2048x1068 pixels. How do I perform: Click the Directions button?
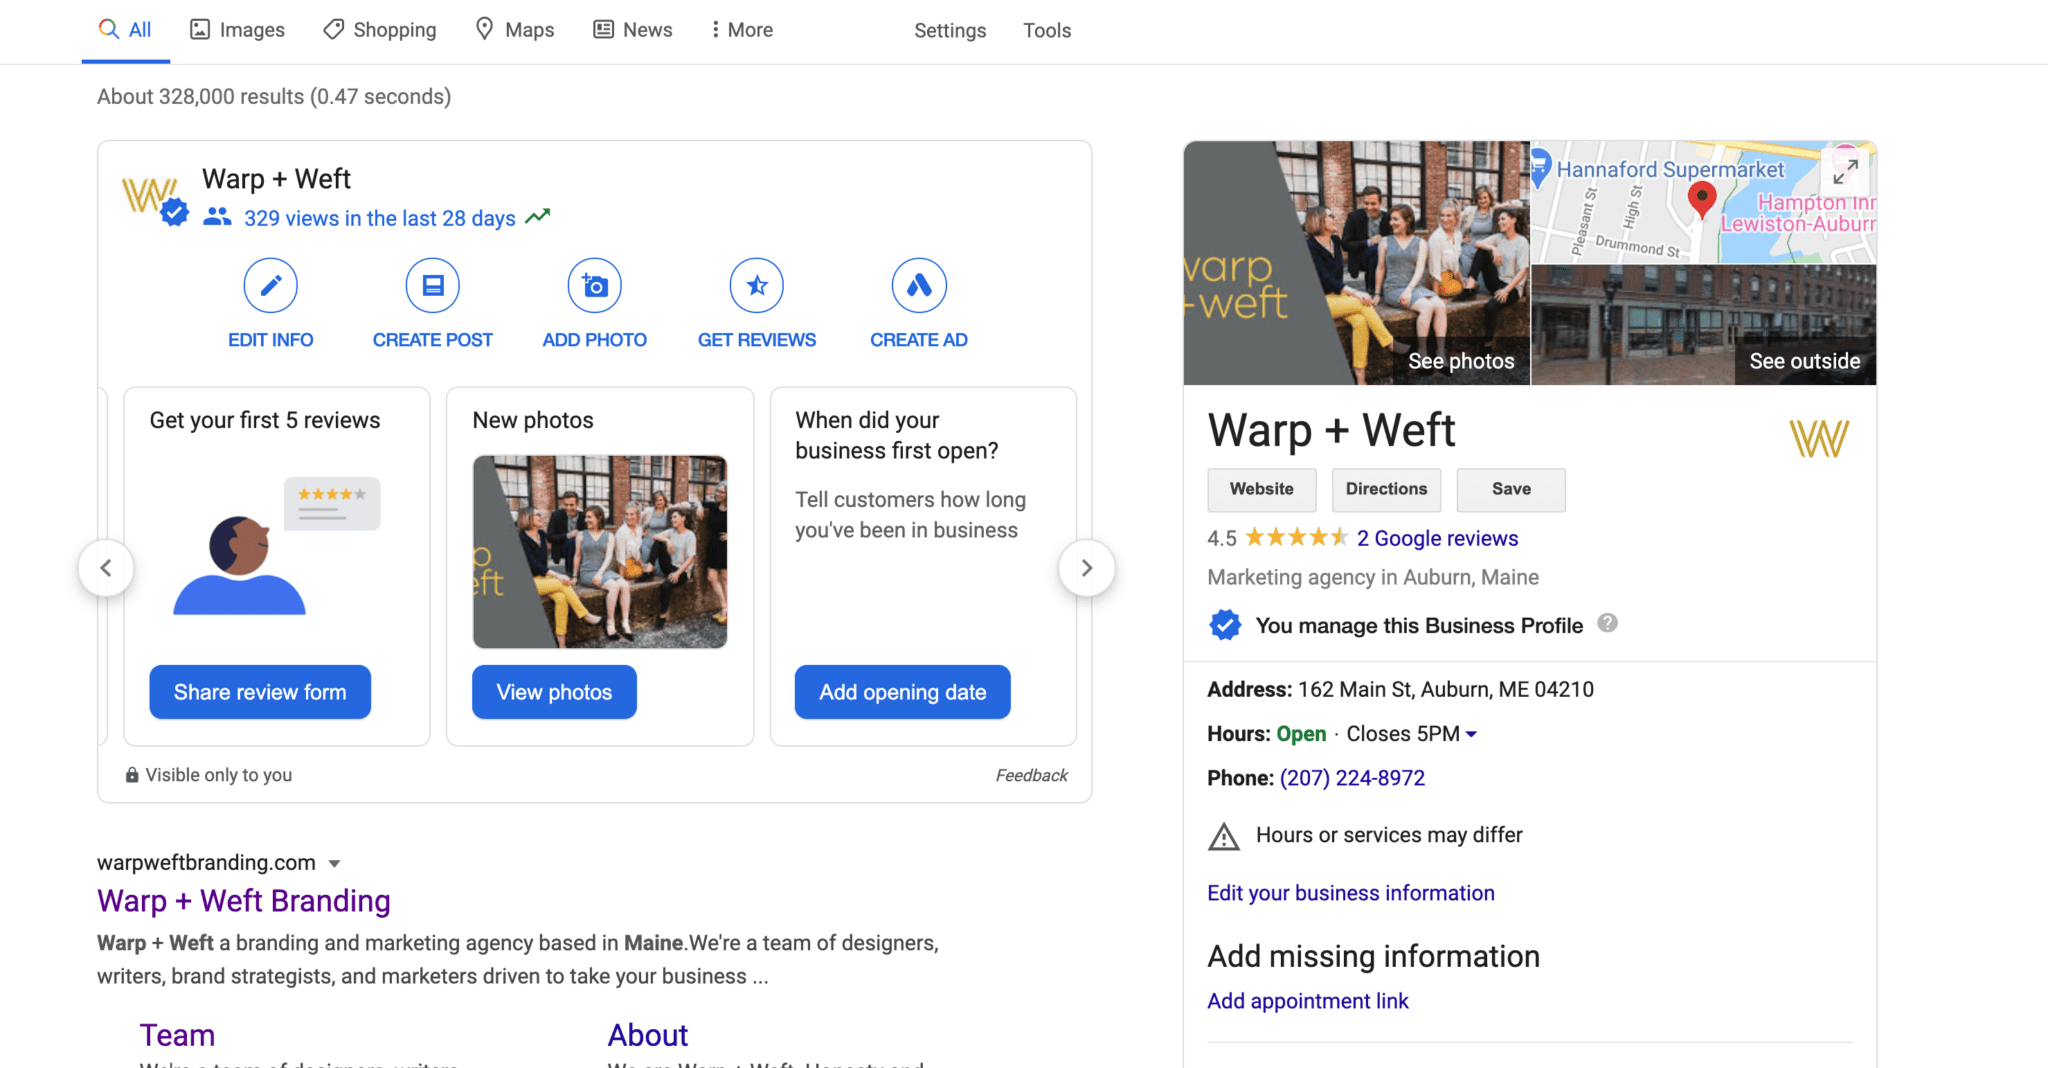pos(1387,490)
